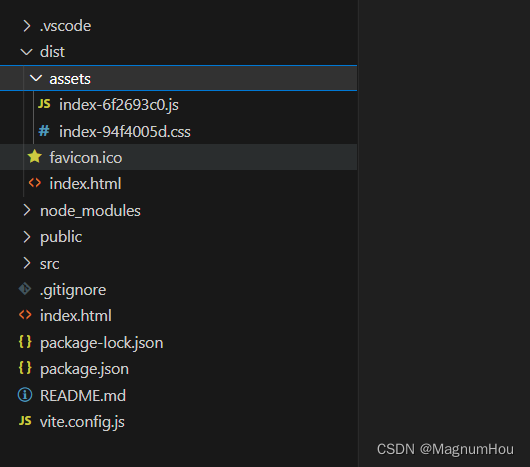Image resolution: width=530 pixels, height=467 pixels.
Task: Select the package.json file label
Action: [x=84, y=369]
